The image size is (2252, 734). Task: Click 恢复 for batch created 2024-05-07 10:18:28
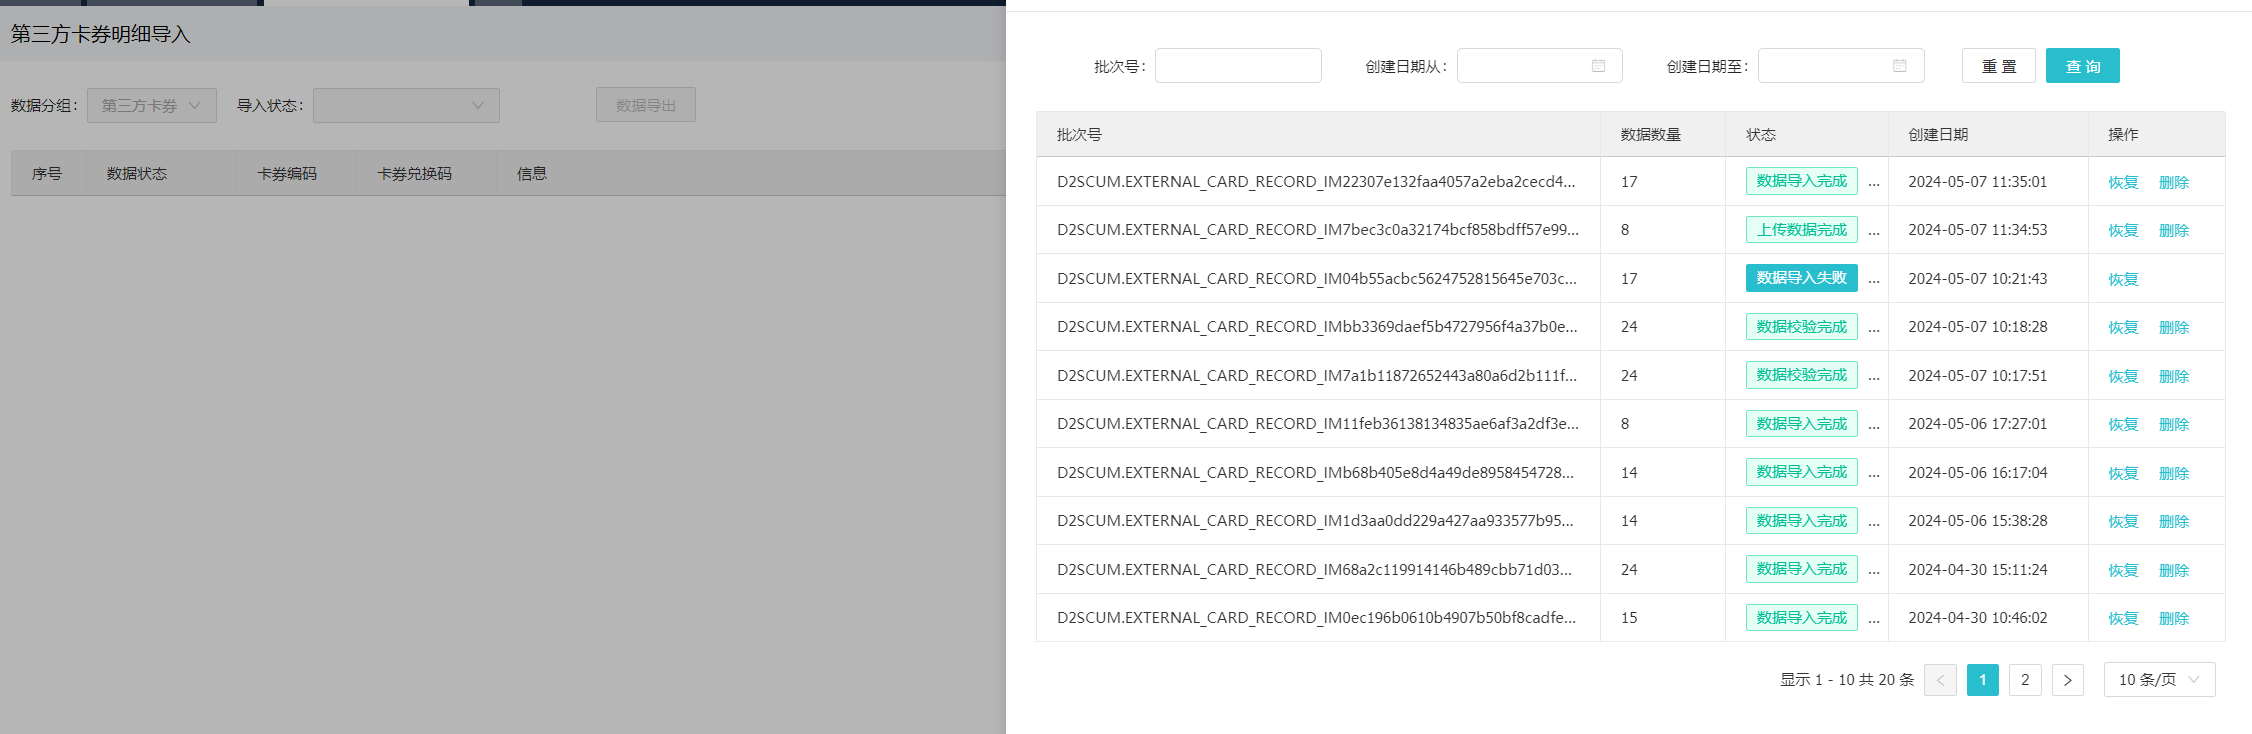2123,327
